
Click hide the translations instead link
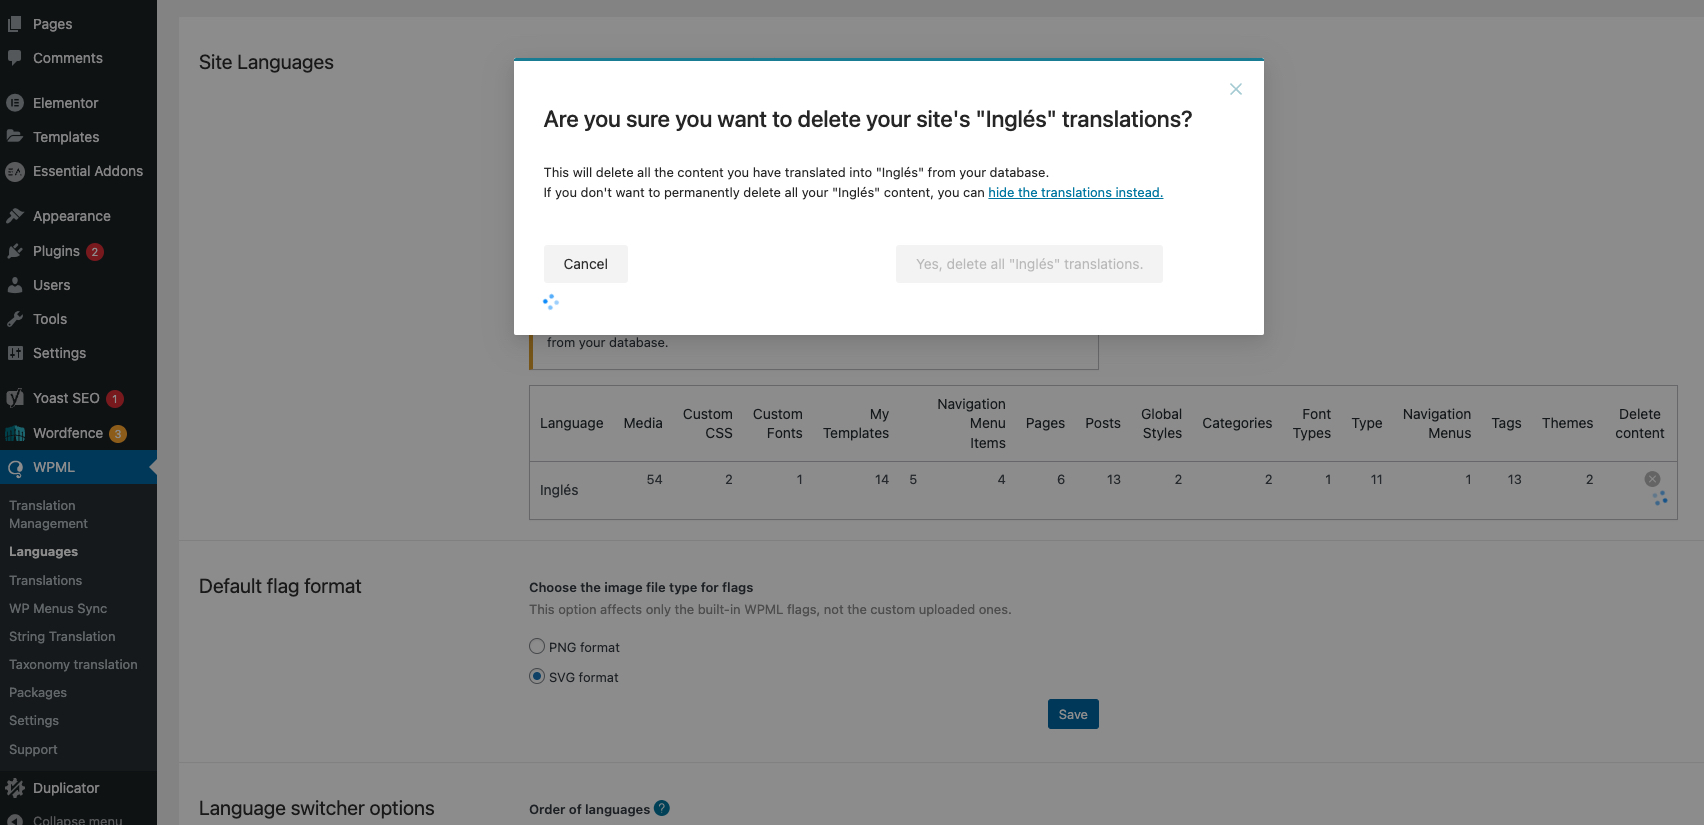point(1075,193)
